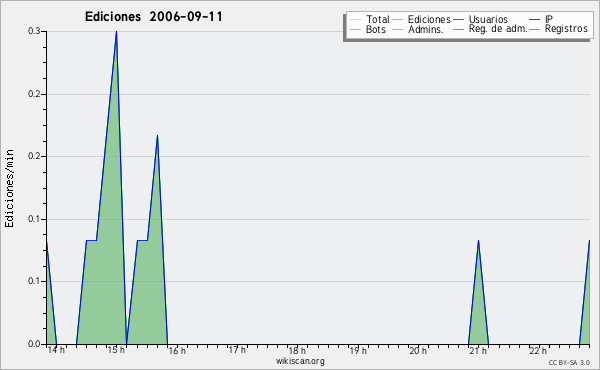Click the '21 h' x-axis label
Image resolution: width=600 pixels, height=370 pixels.
coord(478,350)
